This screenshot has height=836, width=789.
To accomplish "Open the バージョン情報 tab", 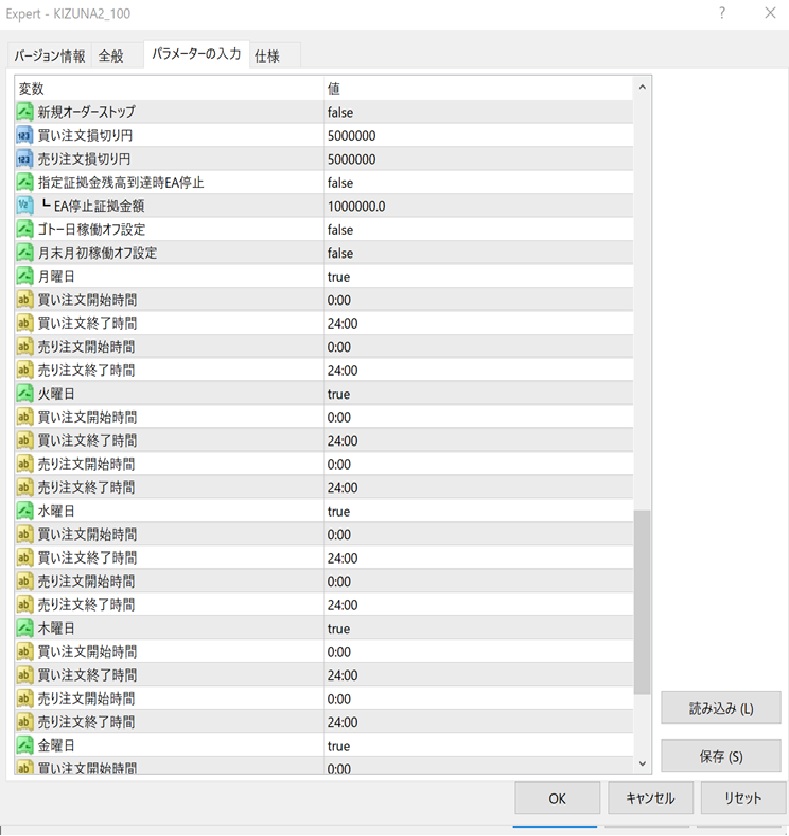I will point(50,56).
